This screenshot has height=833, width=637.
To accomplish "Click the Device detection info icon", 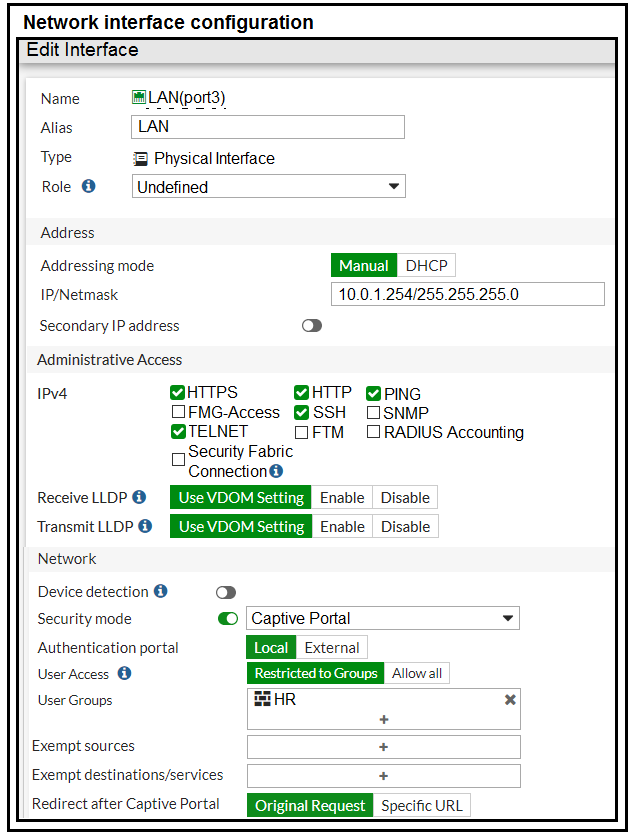I will [x=160, y=592].
